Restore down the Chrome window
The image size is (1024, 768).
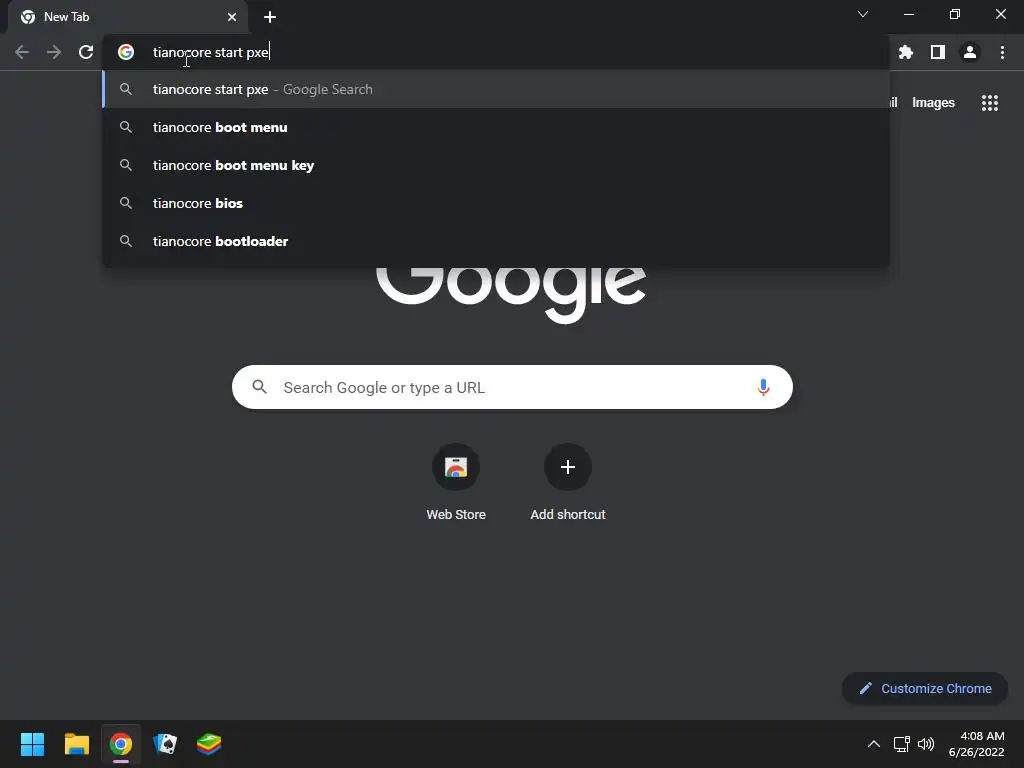pos(954,14)
